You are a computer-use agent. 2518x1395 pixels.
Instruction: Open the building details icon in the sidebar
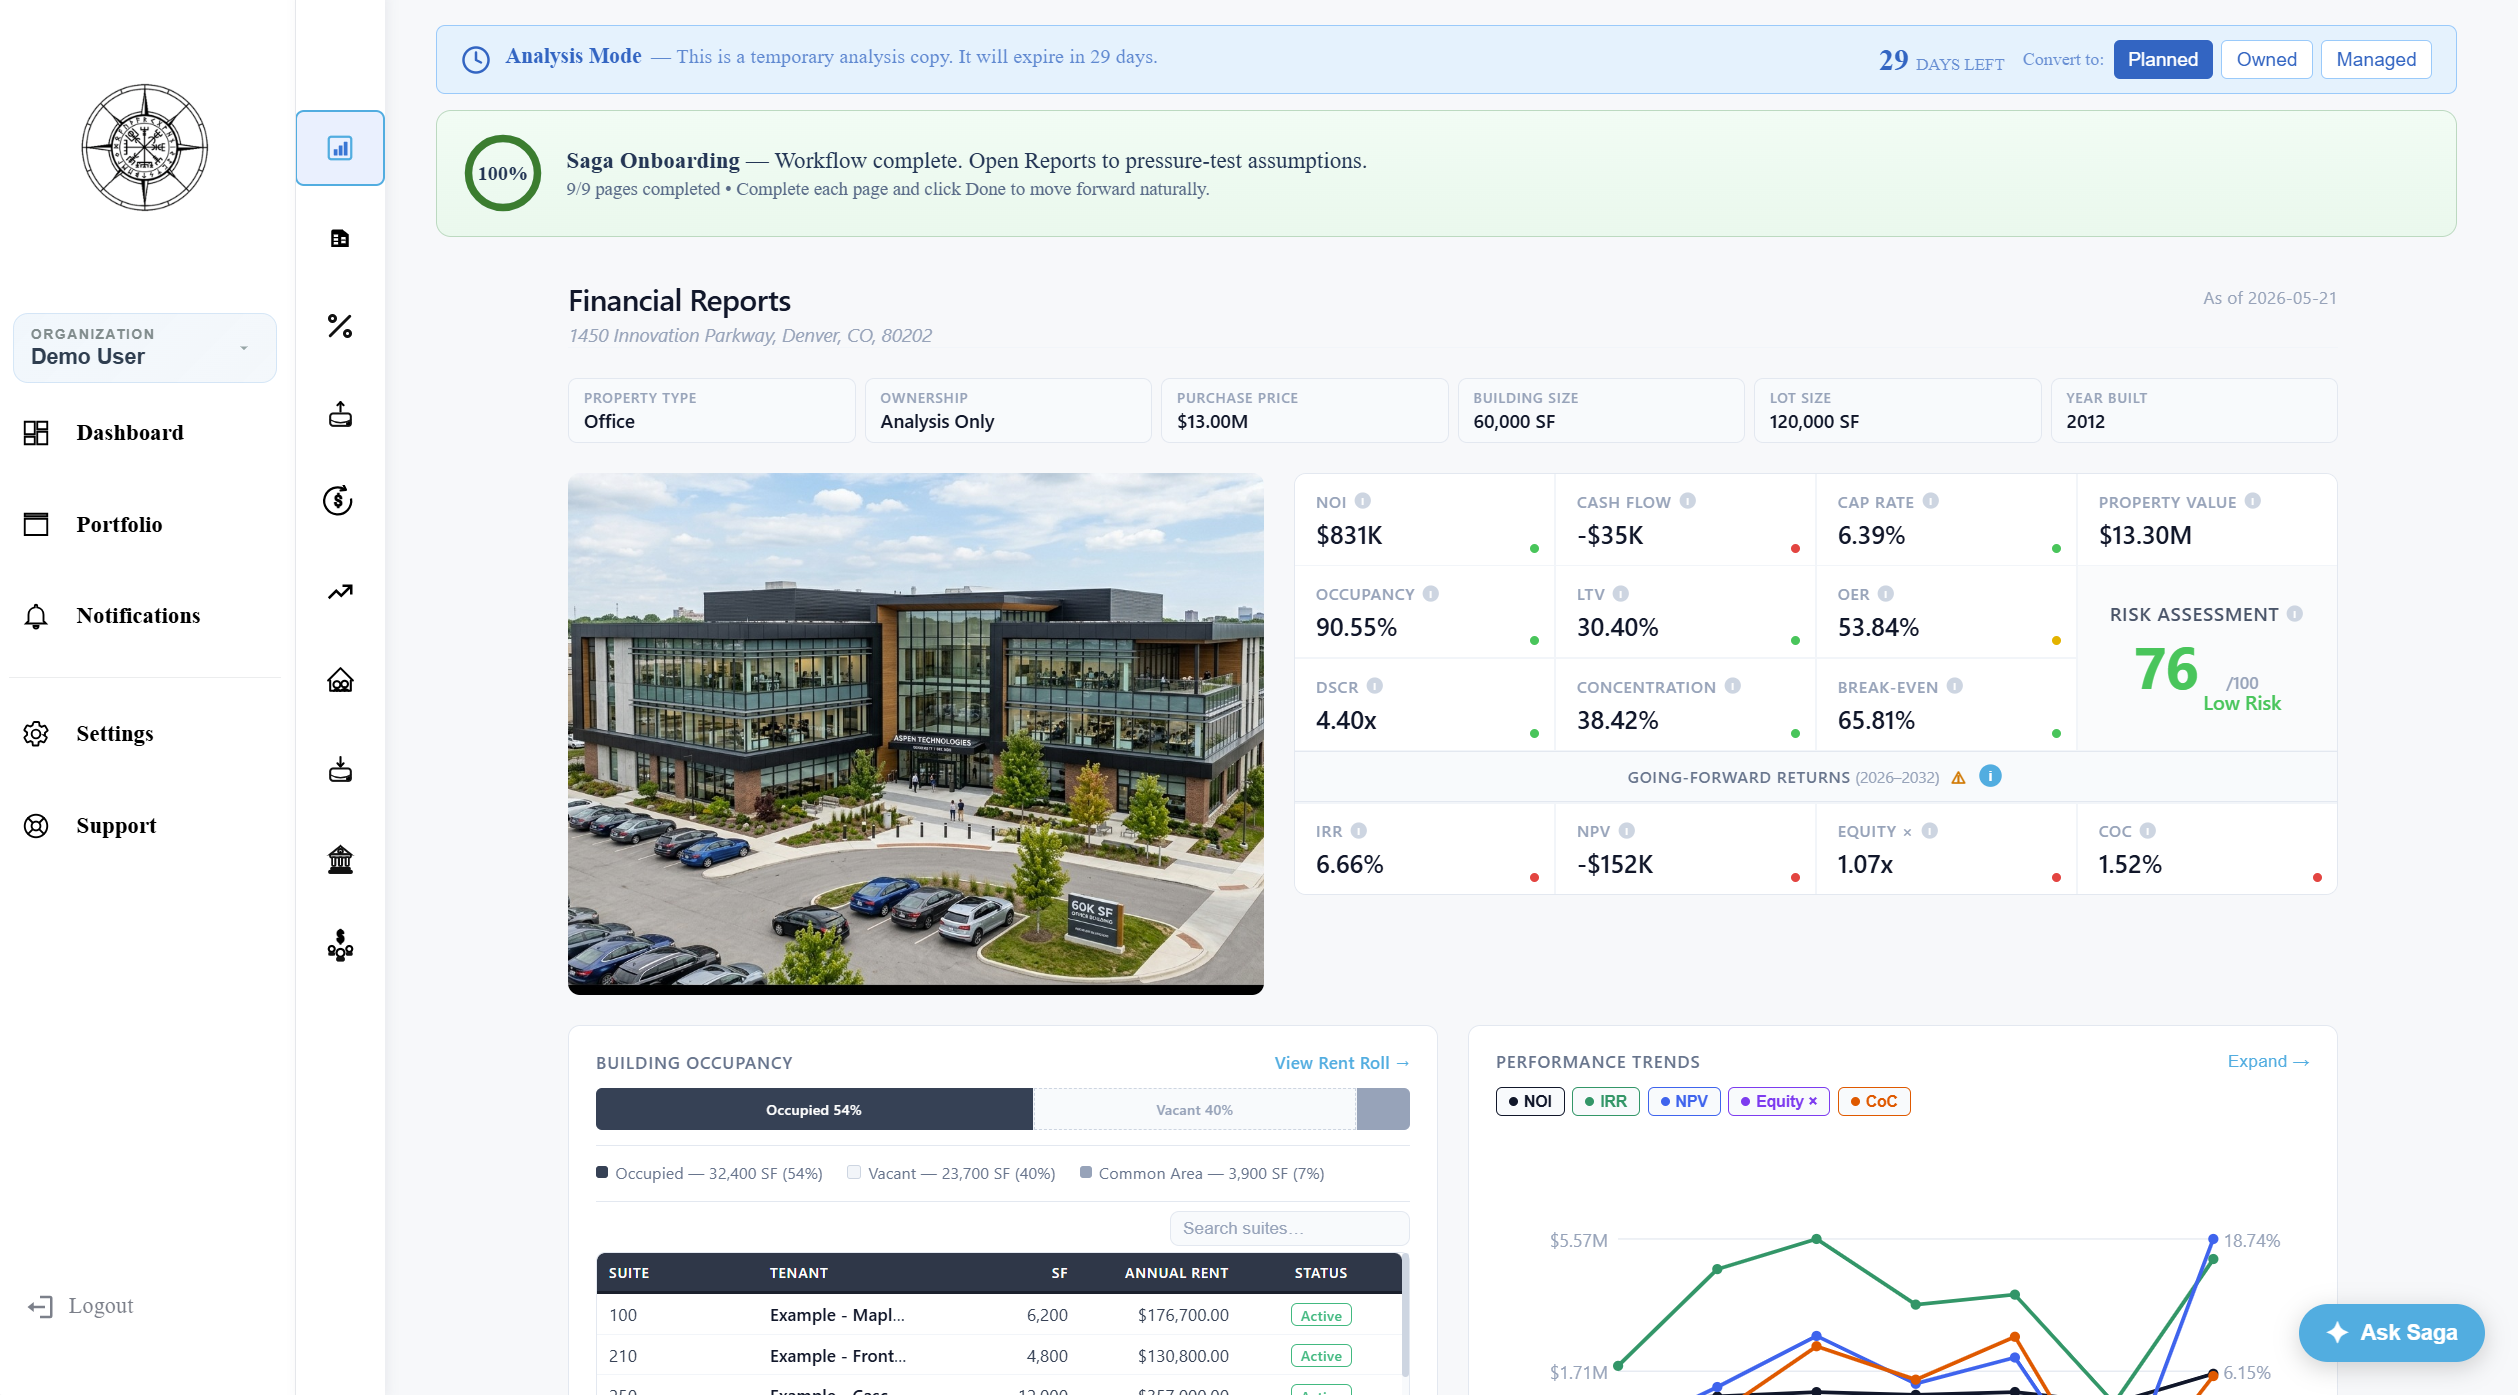point(340,238)
